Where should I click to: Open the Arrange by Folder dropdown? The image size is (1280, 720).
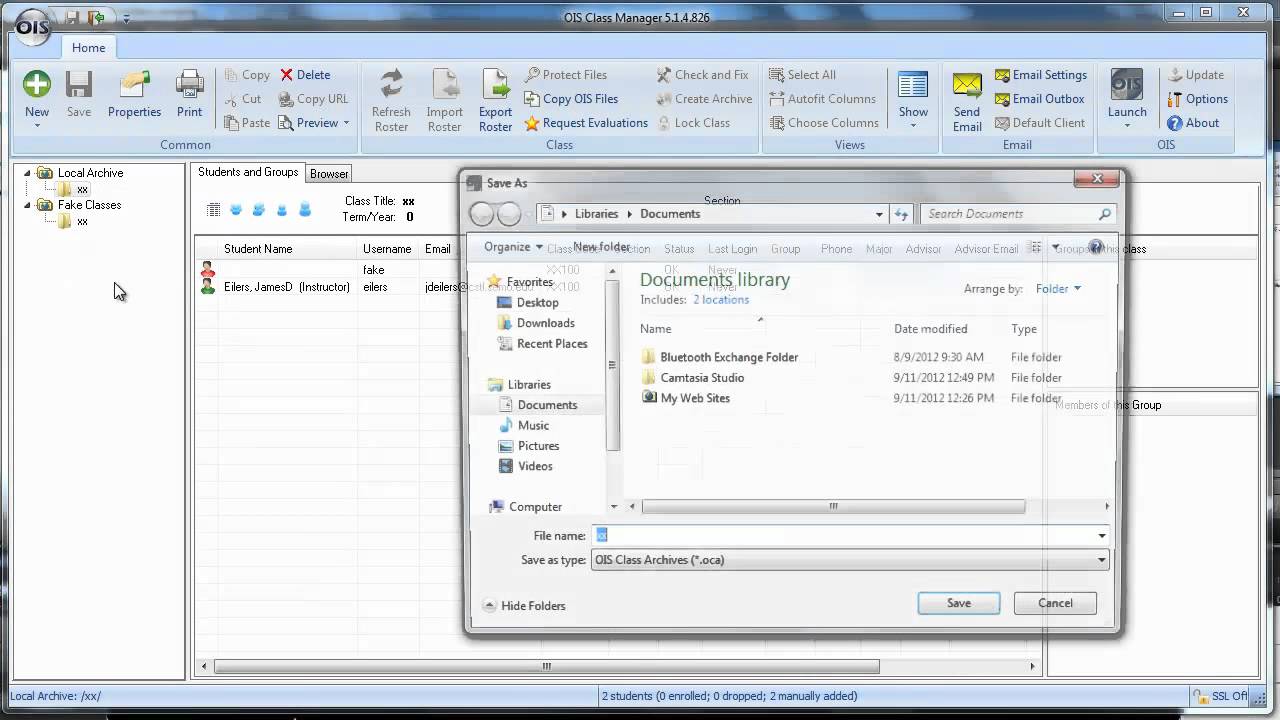(x=1058, y=289)
